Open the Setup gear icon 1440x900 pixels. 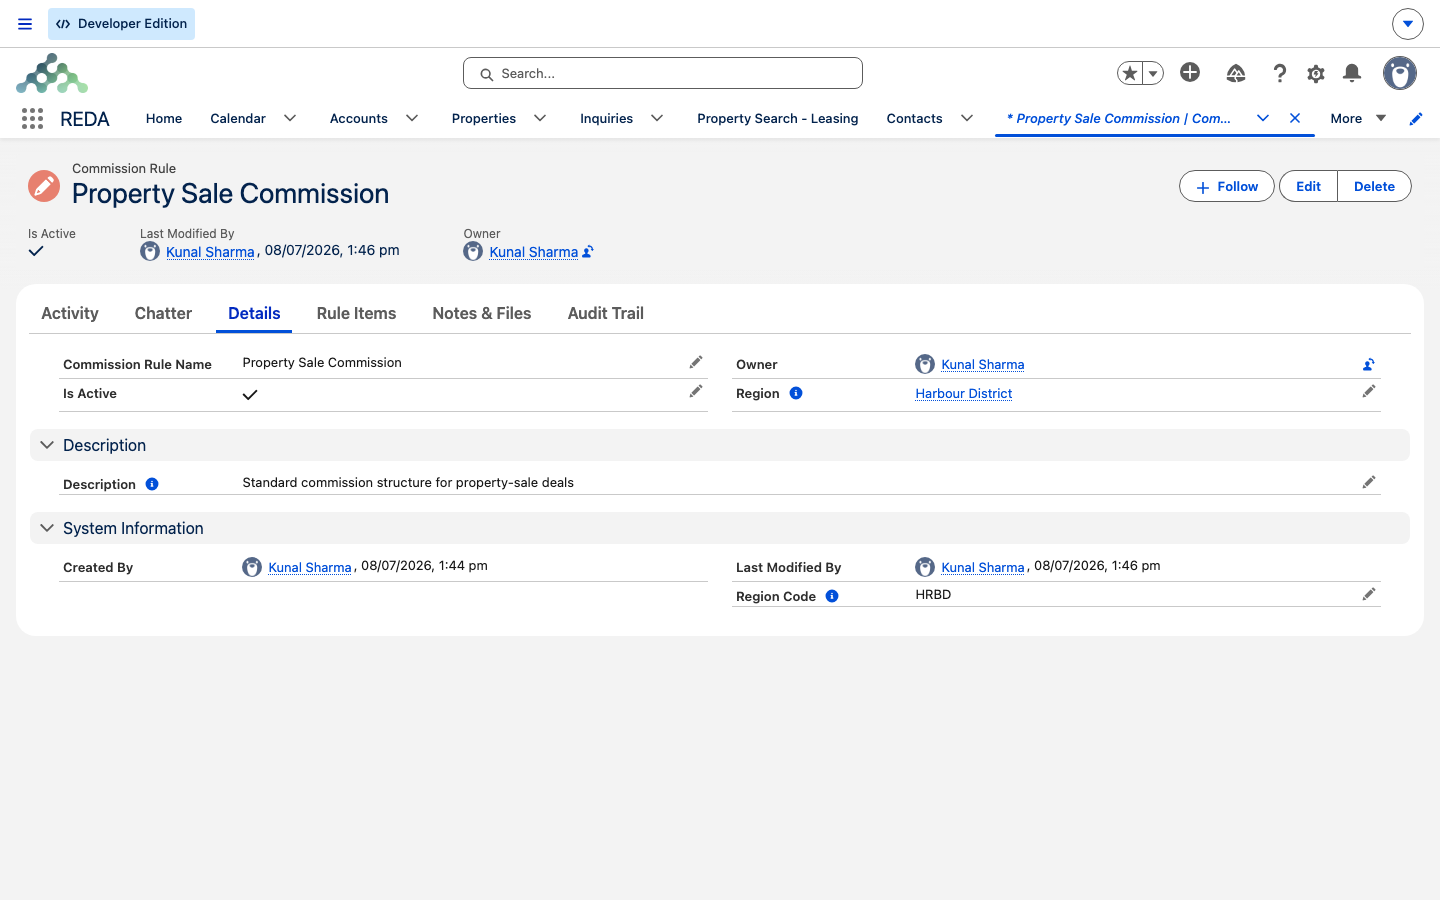pos(1316,73)
